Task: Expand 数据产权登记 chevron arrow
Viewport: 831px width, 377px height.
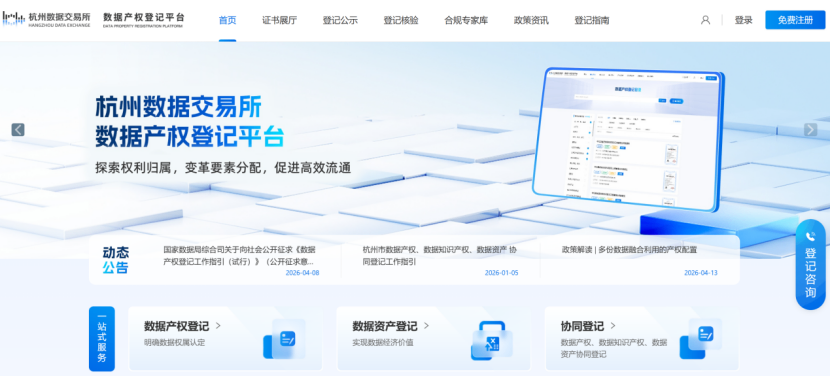Action: 218,326
